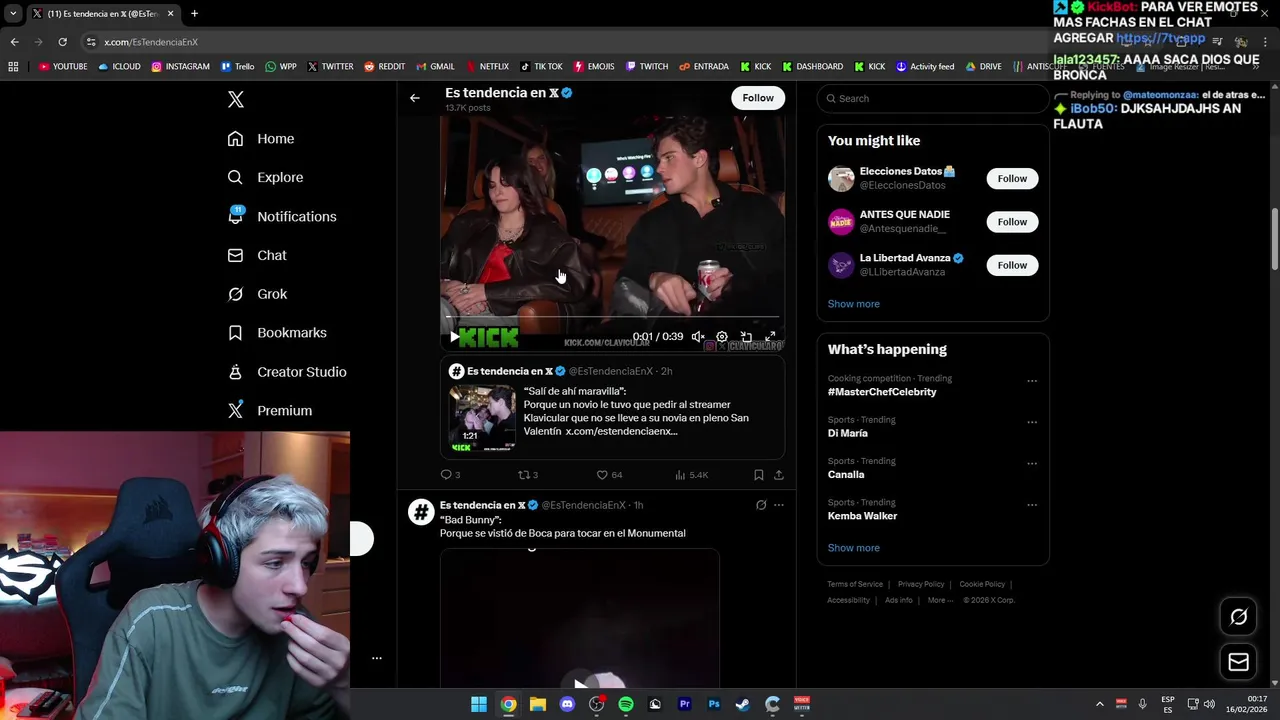Open the floating messages button
Image resolution: width=1280 pixels, height=720 pixels.
1239,662
